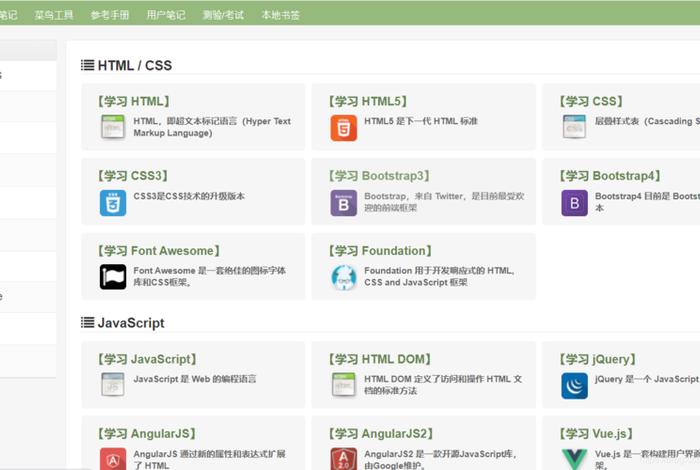Open the 【学习 HTML DOM】 tutorial link
Viewport: 700px width, 470px height.
[x=378, y=359]
